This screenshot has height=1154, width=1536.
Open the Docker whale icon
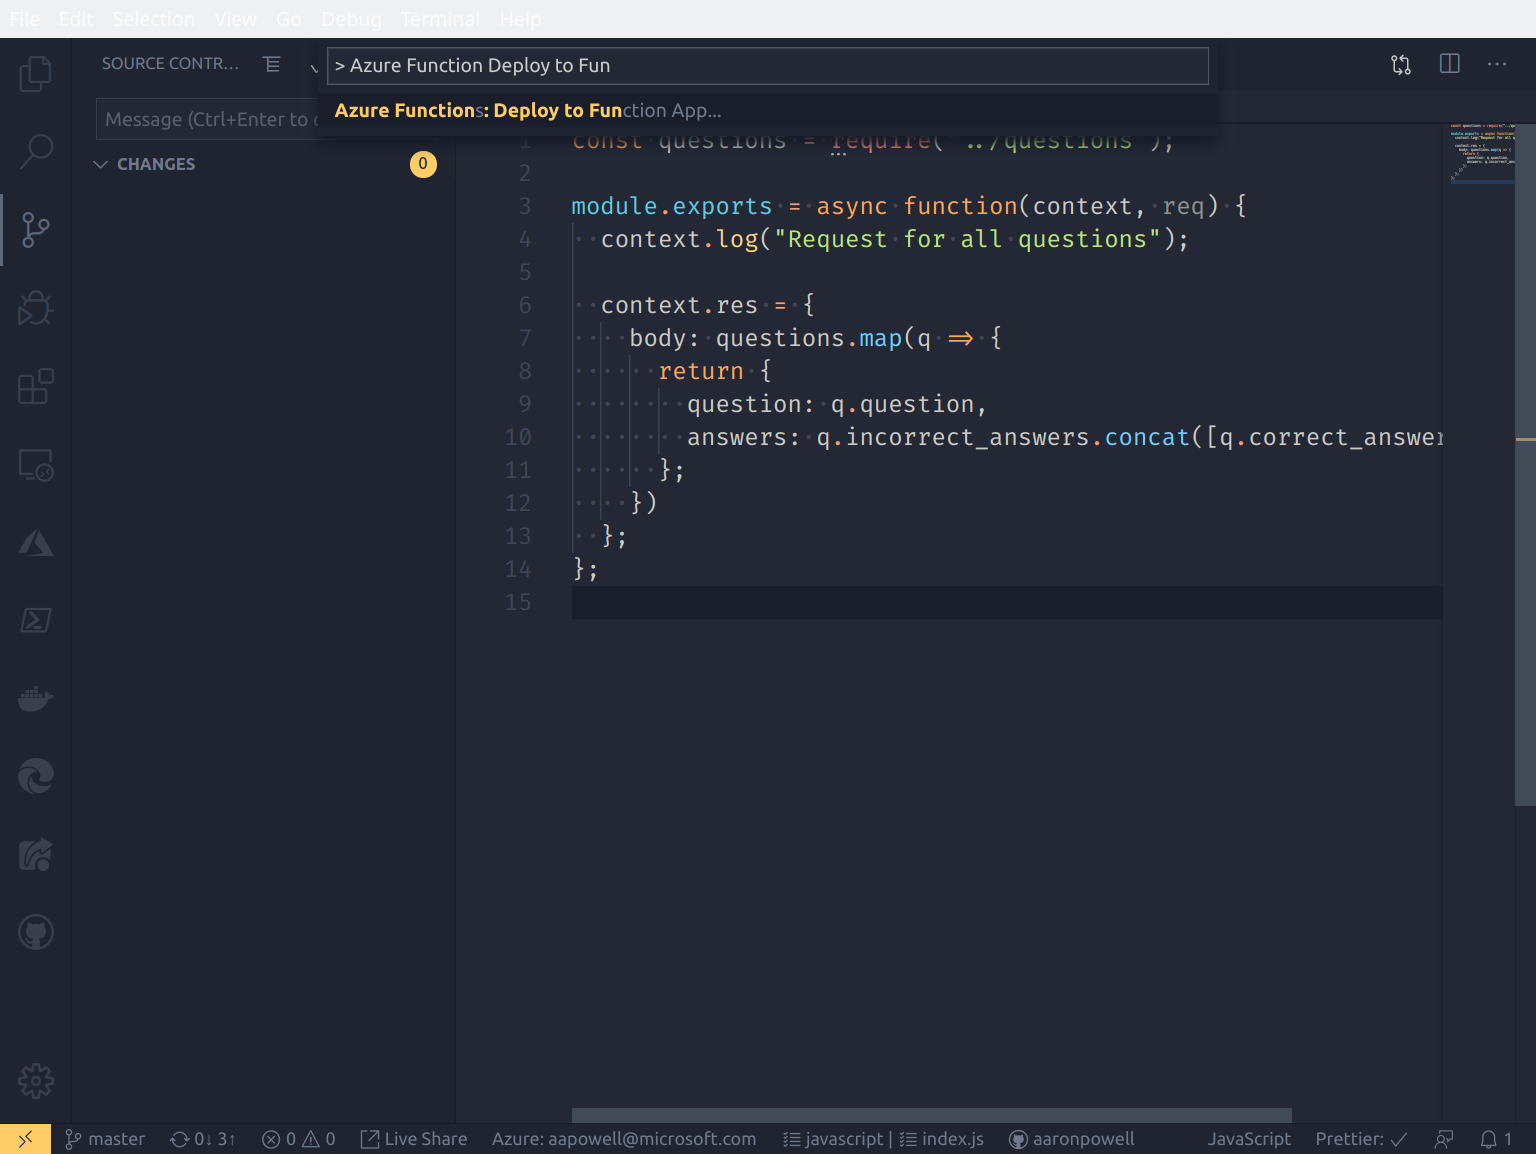coord(36,698)
